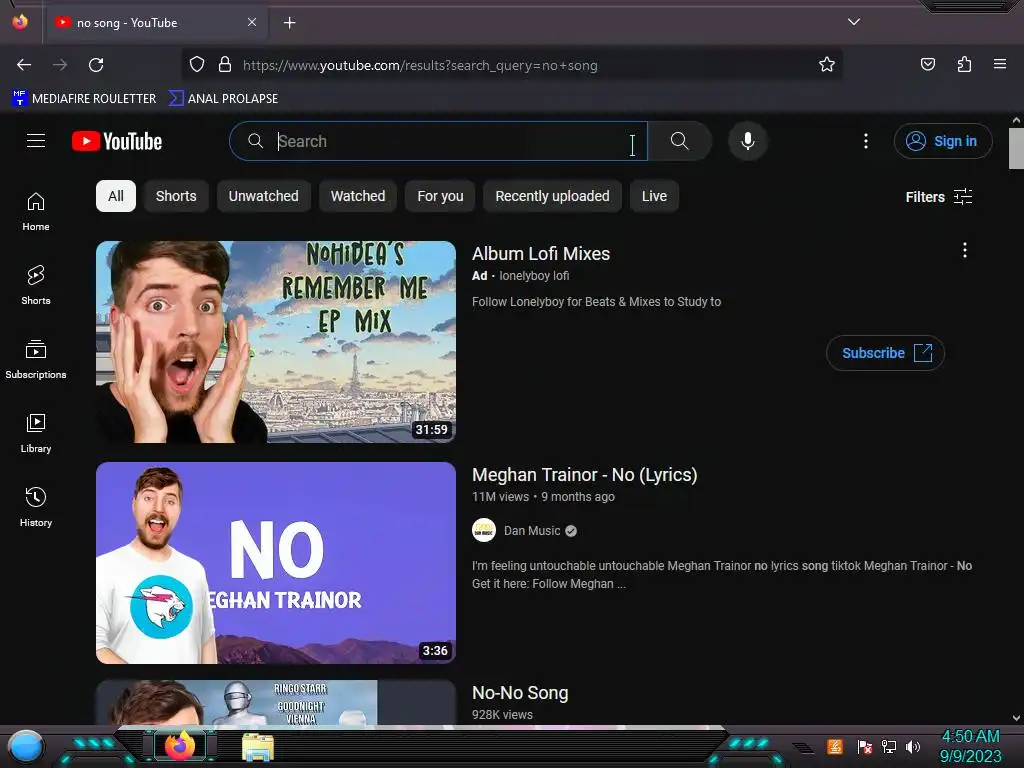1024x768 pixels.
Task: Open the Ringo Starr Goodnight Vienna thumbnail
Action: (276, 703)
